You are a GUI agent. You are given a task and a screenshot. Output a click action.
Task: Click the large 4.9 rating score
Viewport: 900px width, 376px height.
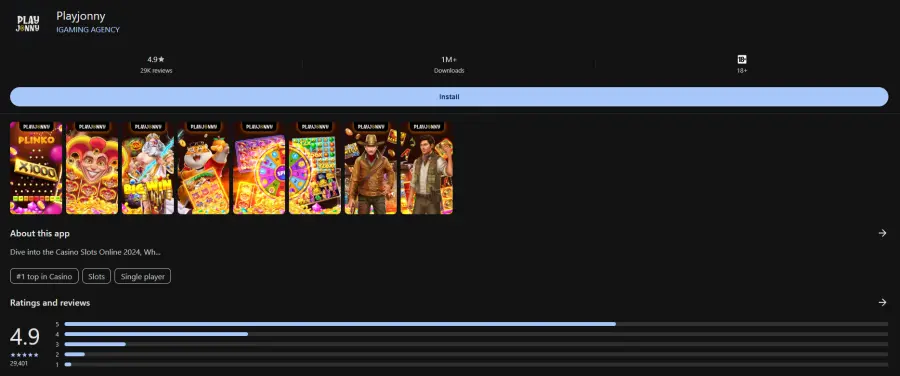pos(25,336)
